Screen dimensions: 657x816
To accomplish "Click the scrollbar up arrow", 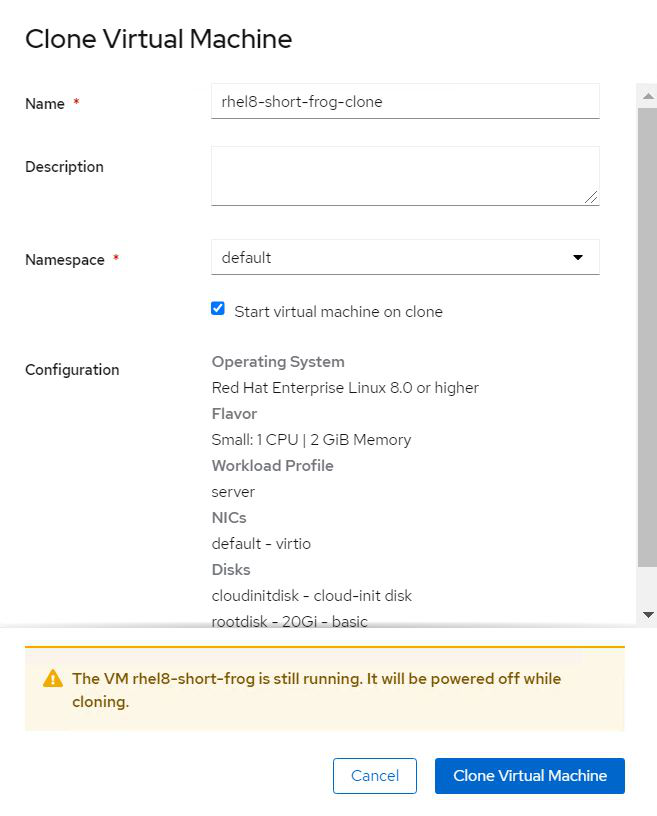I will pos(648,96).
